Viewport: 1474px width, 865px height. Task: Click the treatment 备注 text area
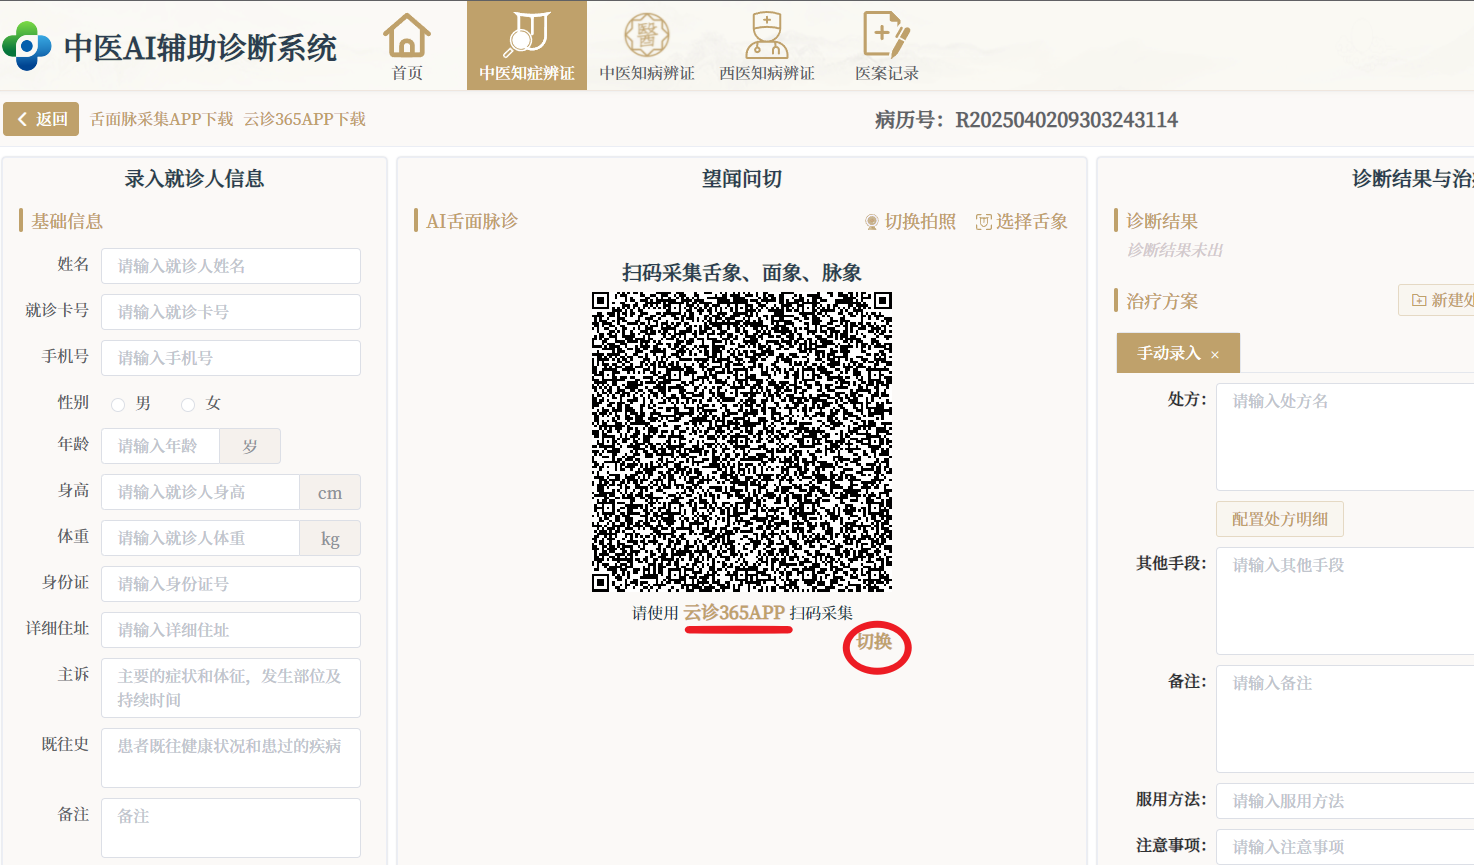coord(1345,719)
